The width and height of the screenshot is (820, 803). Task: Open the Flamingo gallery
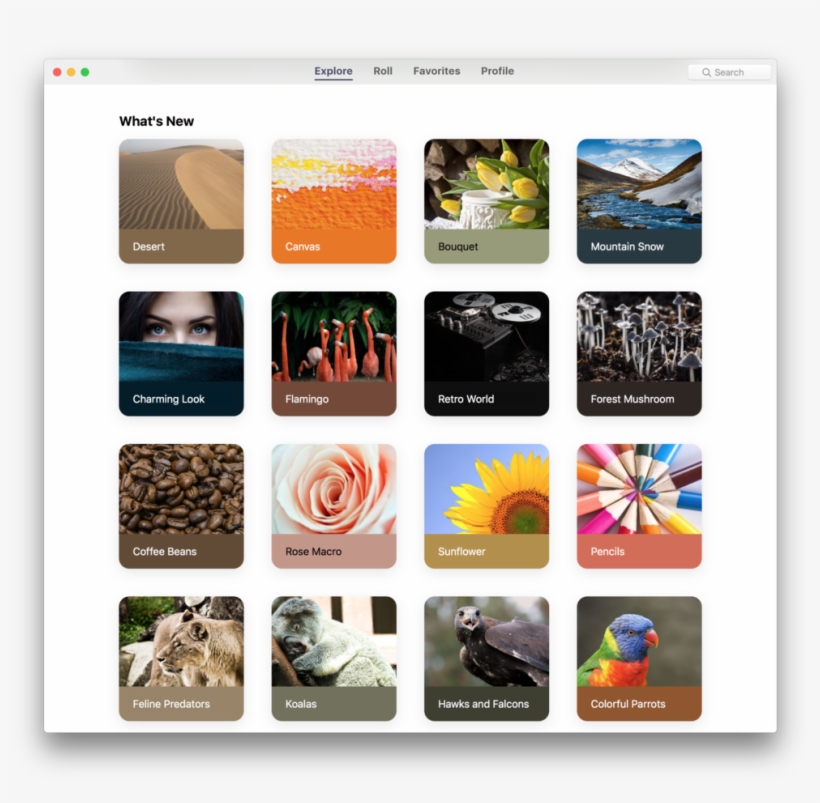tap(333, 352)
